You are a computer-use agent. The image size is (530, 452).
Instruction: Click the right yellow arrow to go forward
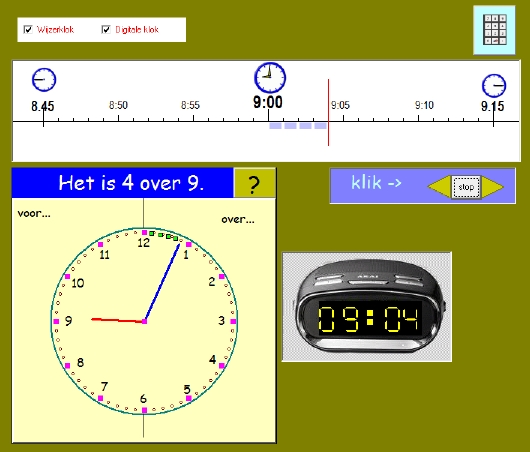click(x=493, y=186)
